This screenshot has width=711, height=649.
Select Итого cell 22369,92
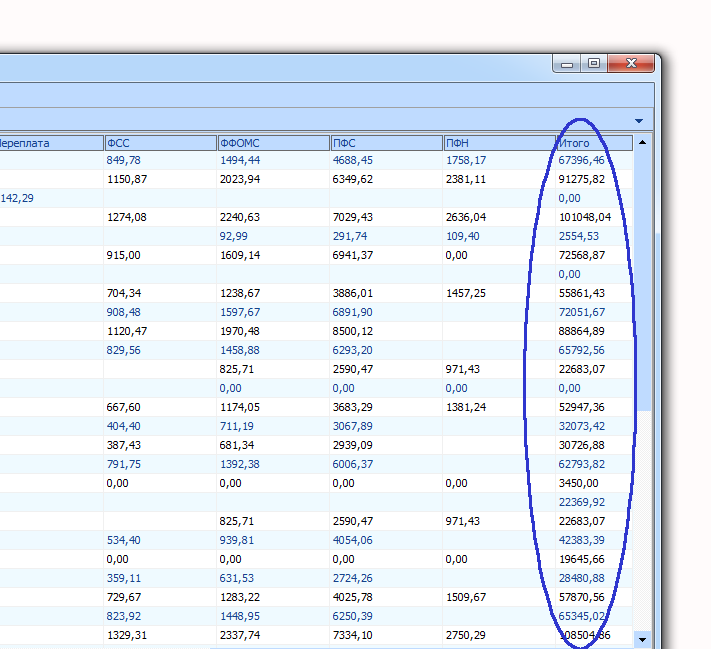click(x=594, y=503)
